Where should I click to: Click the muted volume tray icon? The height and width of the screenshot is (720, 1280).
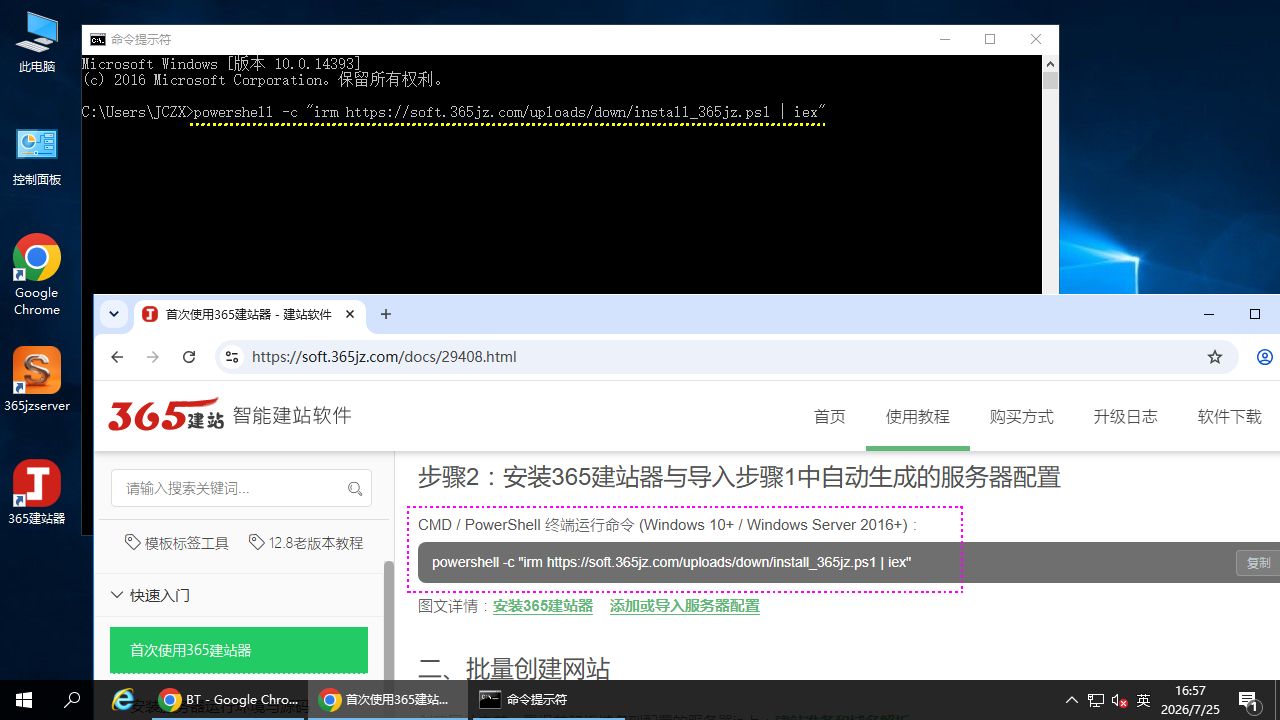coord(1120,700)
